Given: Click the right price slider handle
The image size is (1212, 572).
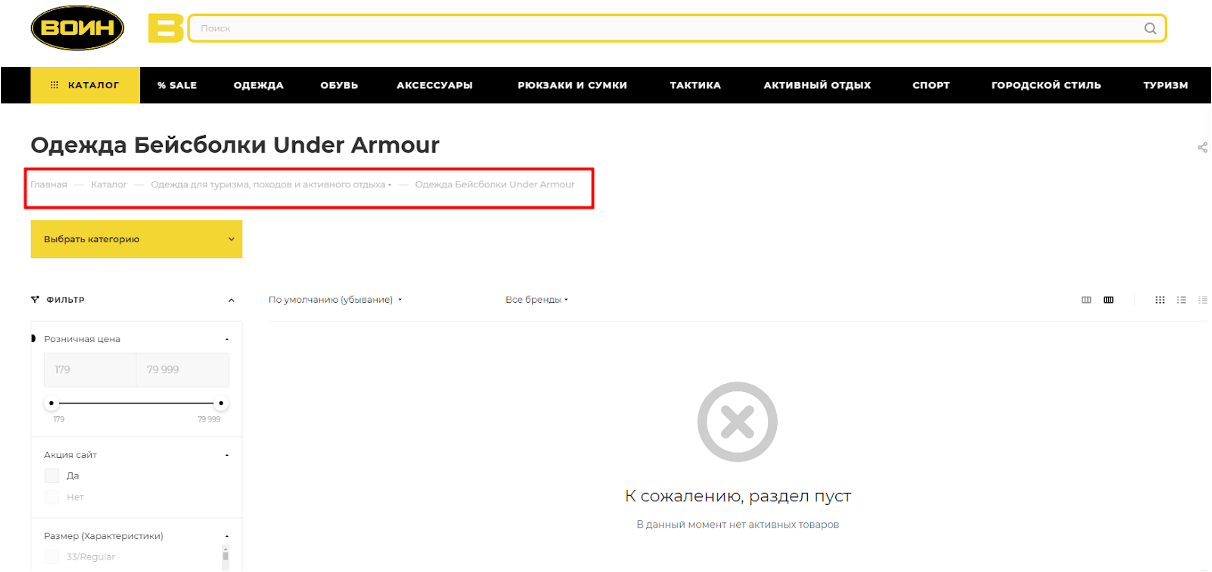Looking at the screenshot, I should (x=221, y=404).
